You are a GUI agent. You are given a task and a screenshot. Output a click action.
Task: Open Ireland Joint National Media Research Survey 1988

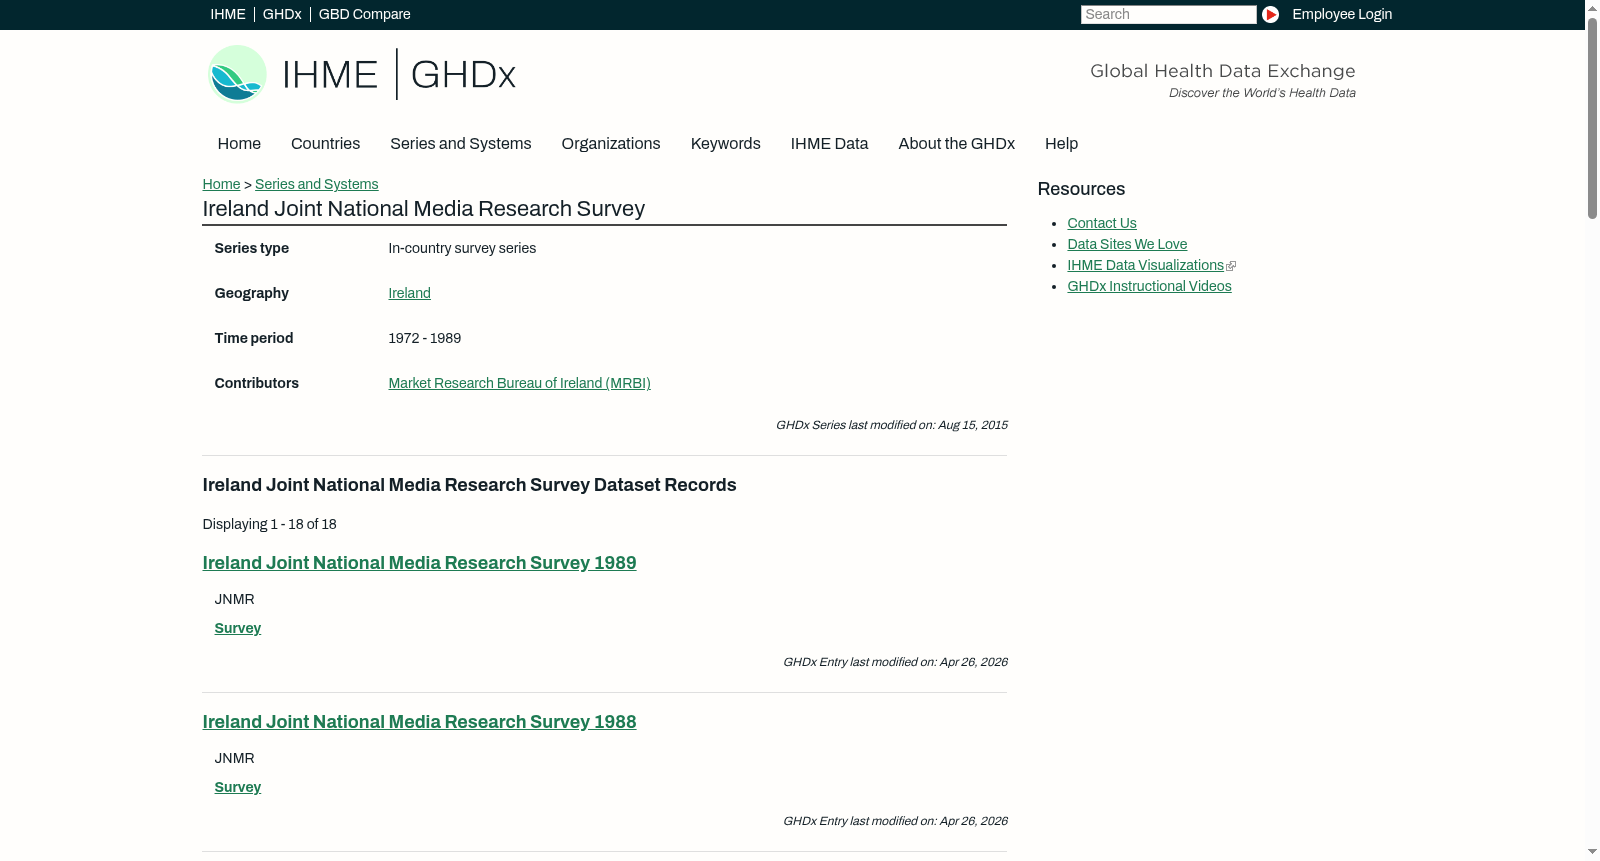[x=419, y=722]
